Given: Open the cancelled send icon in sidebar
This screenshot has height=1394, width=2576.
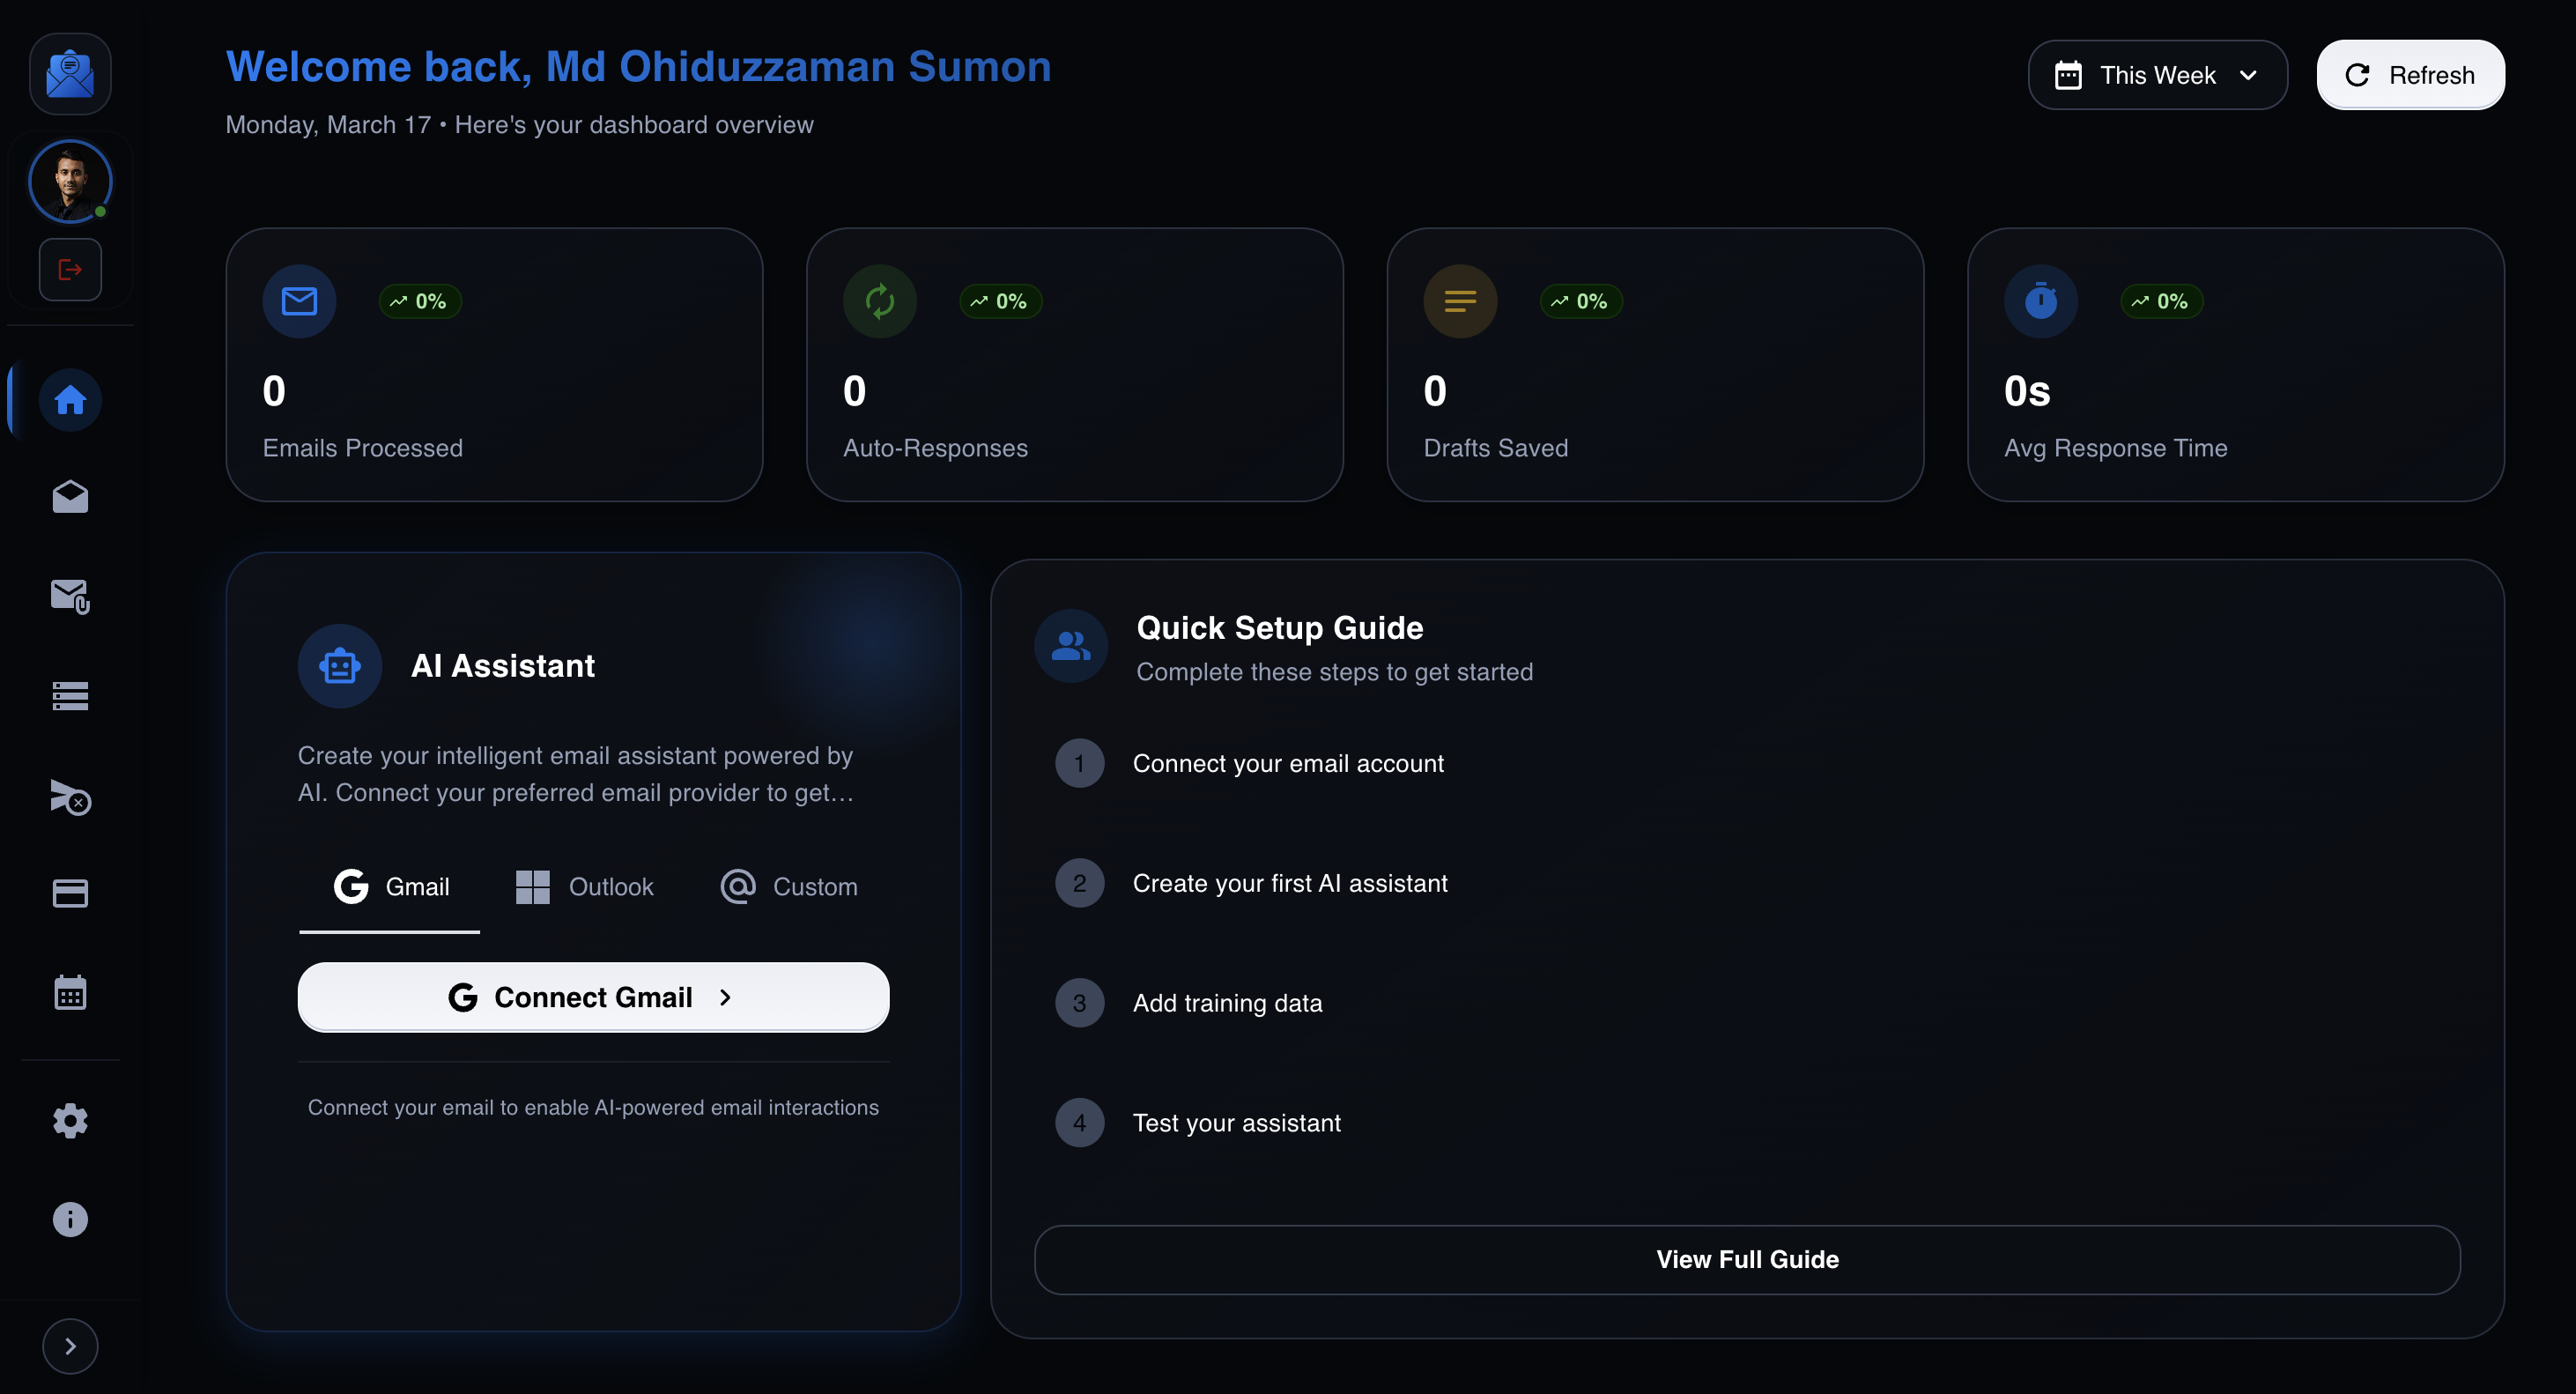Looking at the screenshot, I should (x=70, y=797).
